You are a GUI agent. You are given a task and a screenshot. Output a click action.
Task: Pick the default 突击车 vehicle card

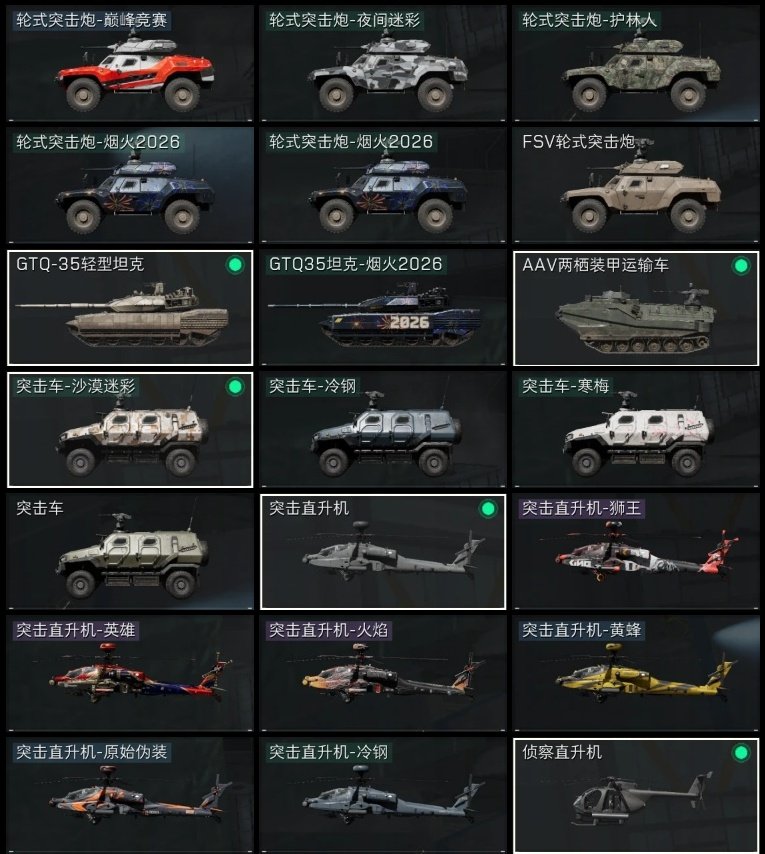pyautogui.click(x=130, y=552)
